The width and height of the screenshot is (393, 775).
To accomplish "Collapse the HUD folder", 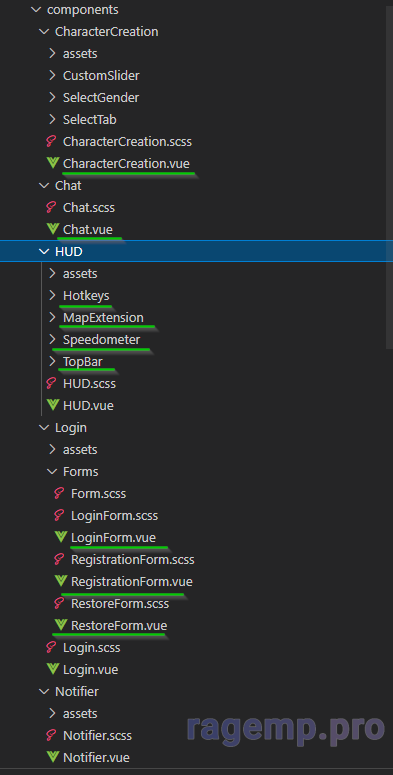I will [x=44, y=252].
